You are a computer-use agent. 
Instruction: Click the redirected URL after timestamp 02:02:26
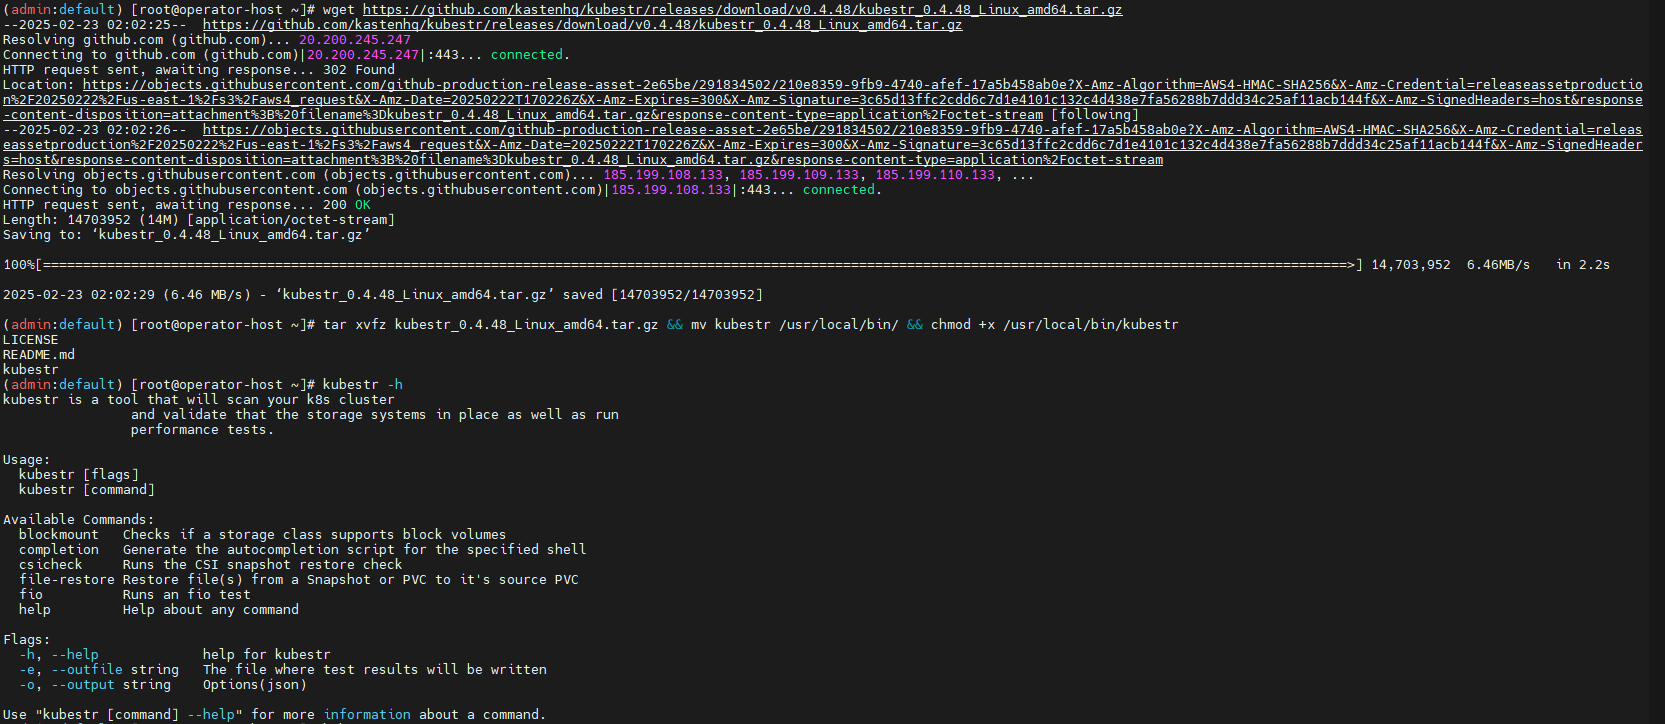pyautogui.click(x=823, y=145)
